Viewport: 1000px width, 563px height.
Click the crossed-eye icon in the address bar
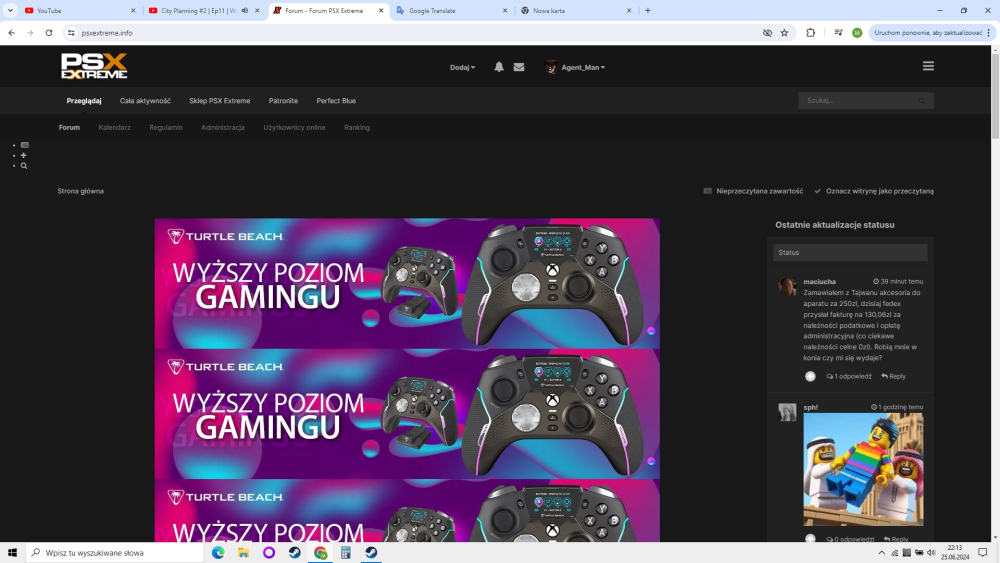pos(767,33)
